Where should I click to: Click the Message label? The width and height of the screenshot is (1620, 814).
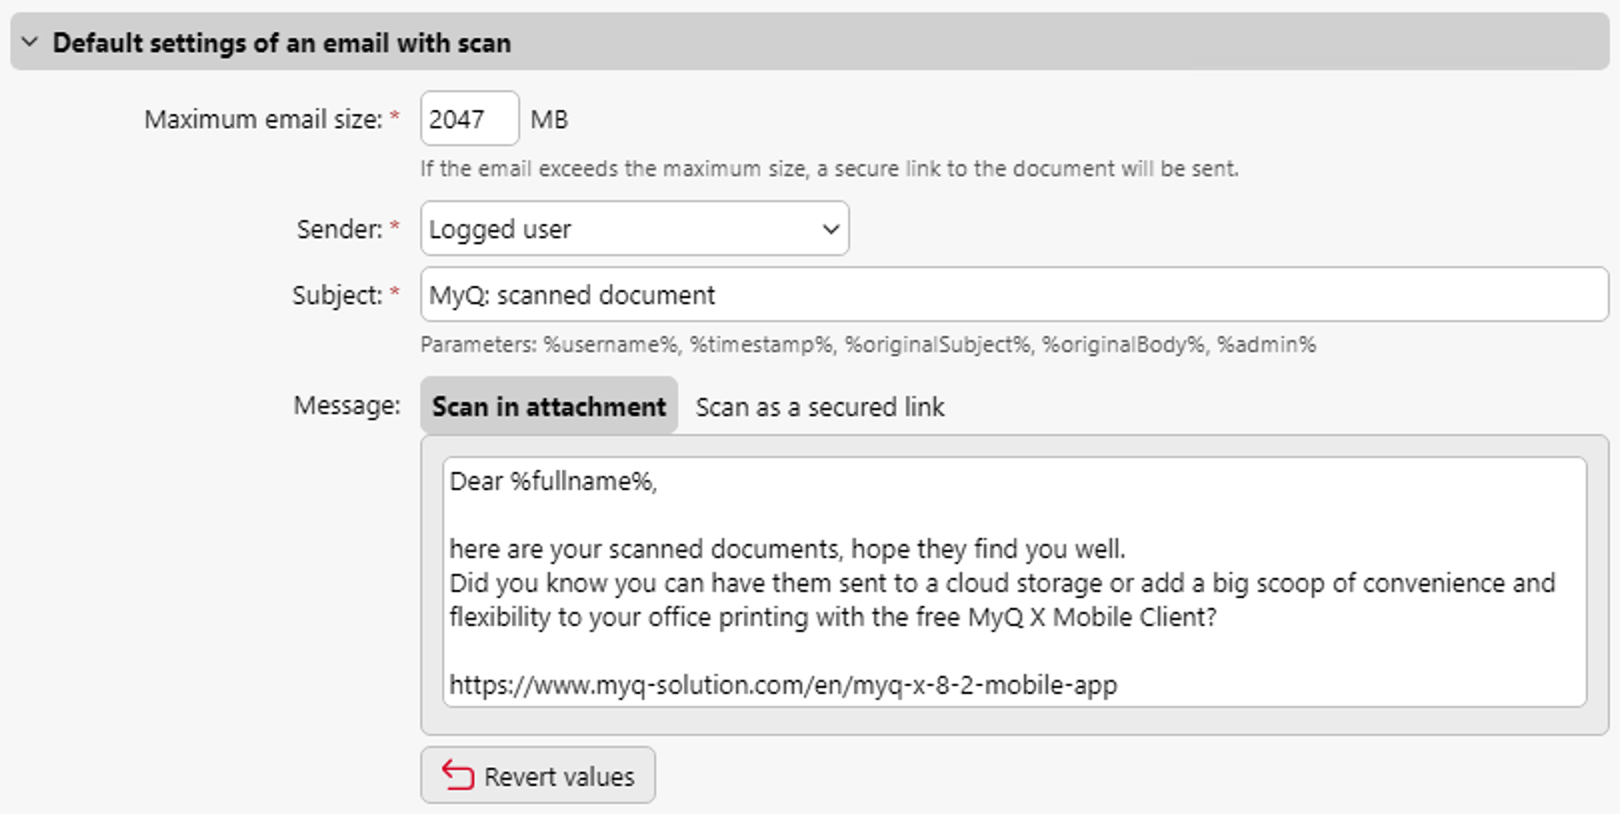point(343,406)
